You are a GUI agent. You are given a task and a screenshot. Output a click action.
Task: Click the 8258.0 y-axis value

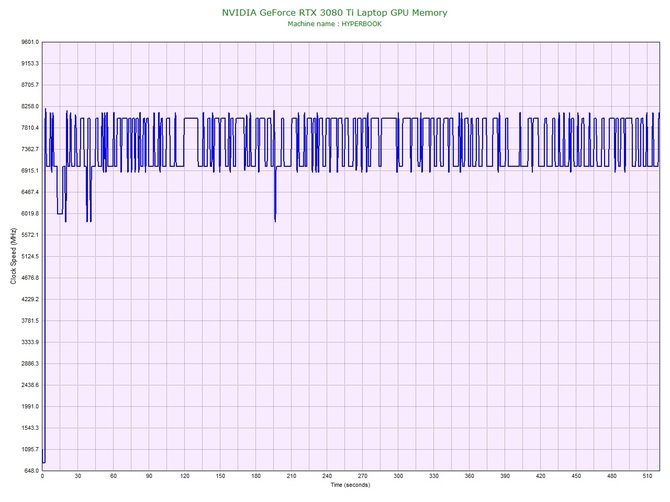30,106
